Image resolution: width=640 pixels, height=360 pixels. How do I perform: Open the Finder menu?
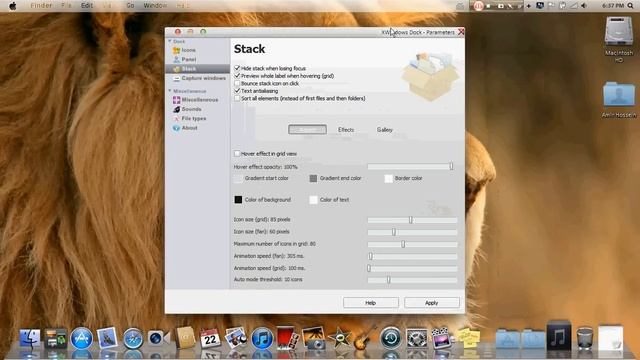[41, 5]
